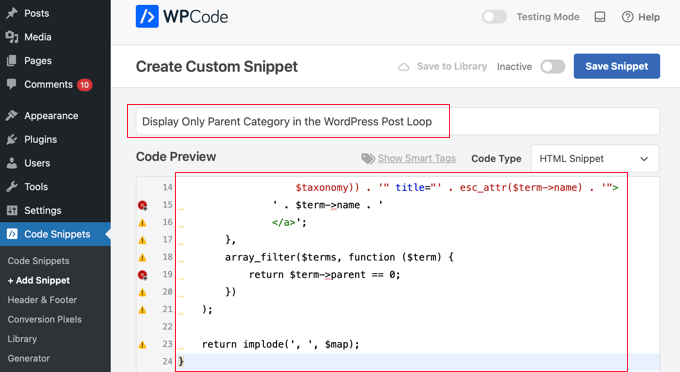Click the warning icon on line 18
The height and width of the screenshot is (372, 680).
(142, 258)
